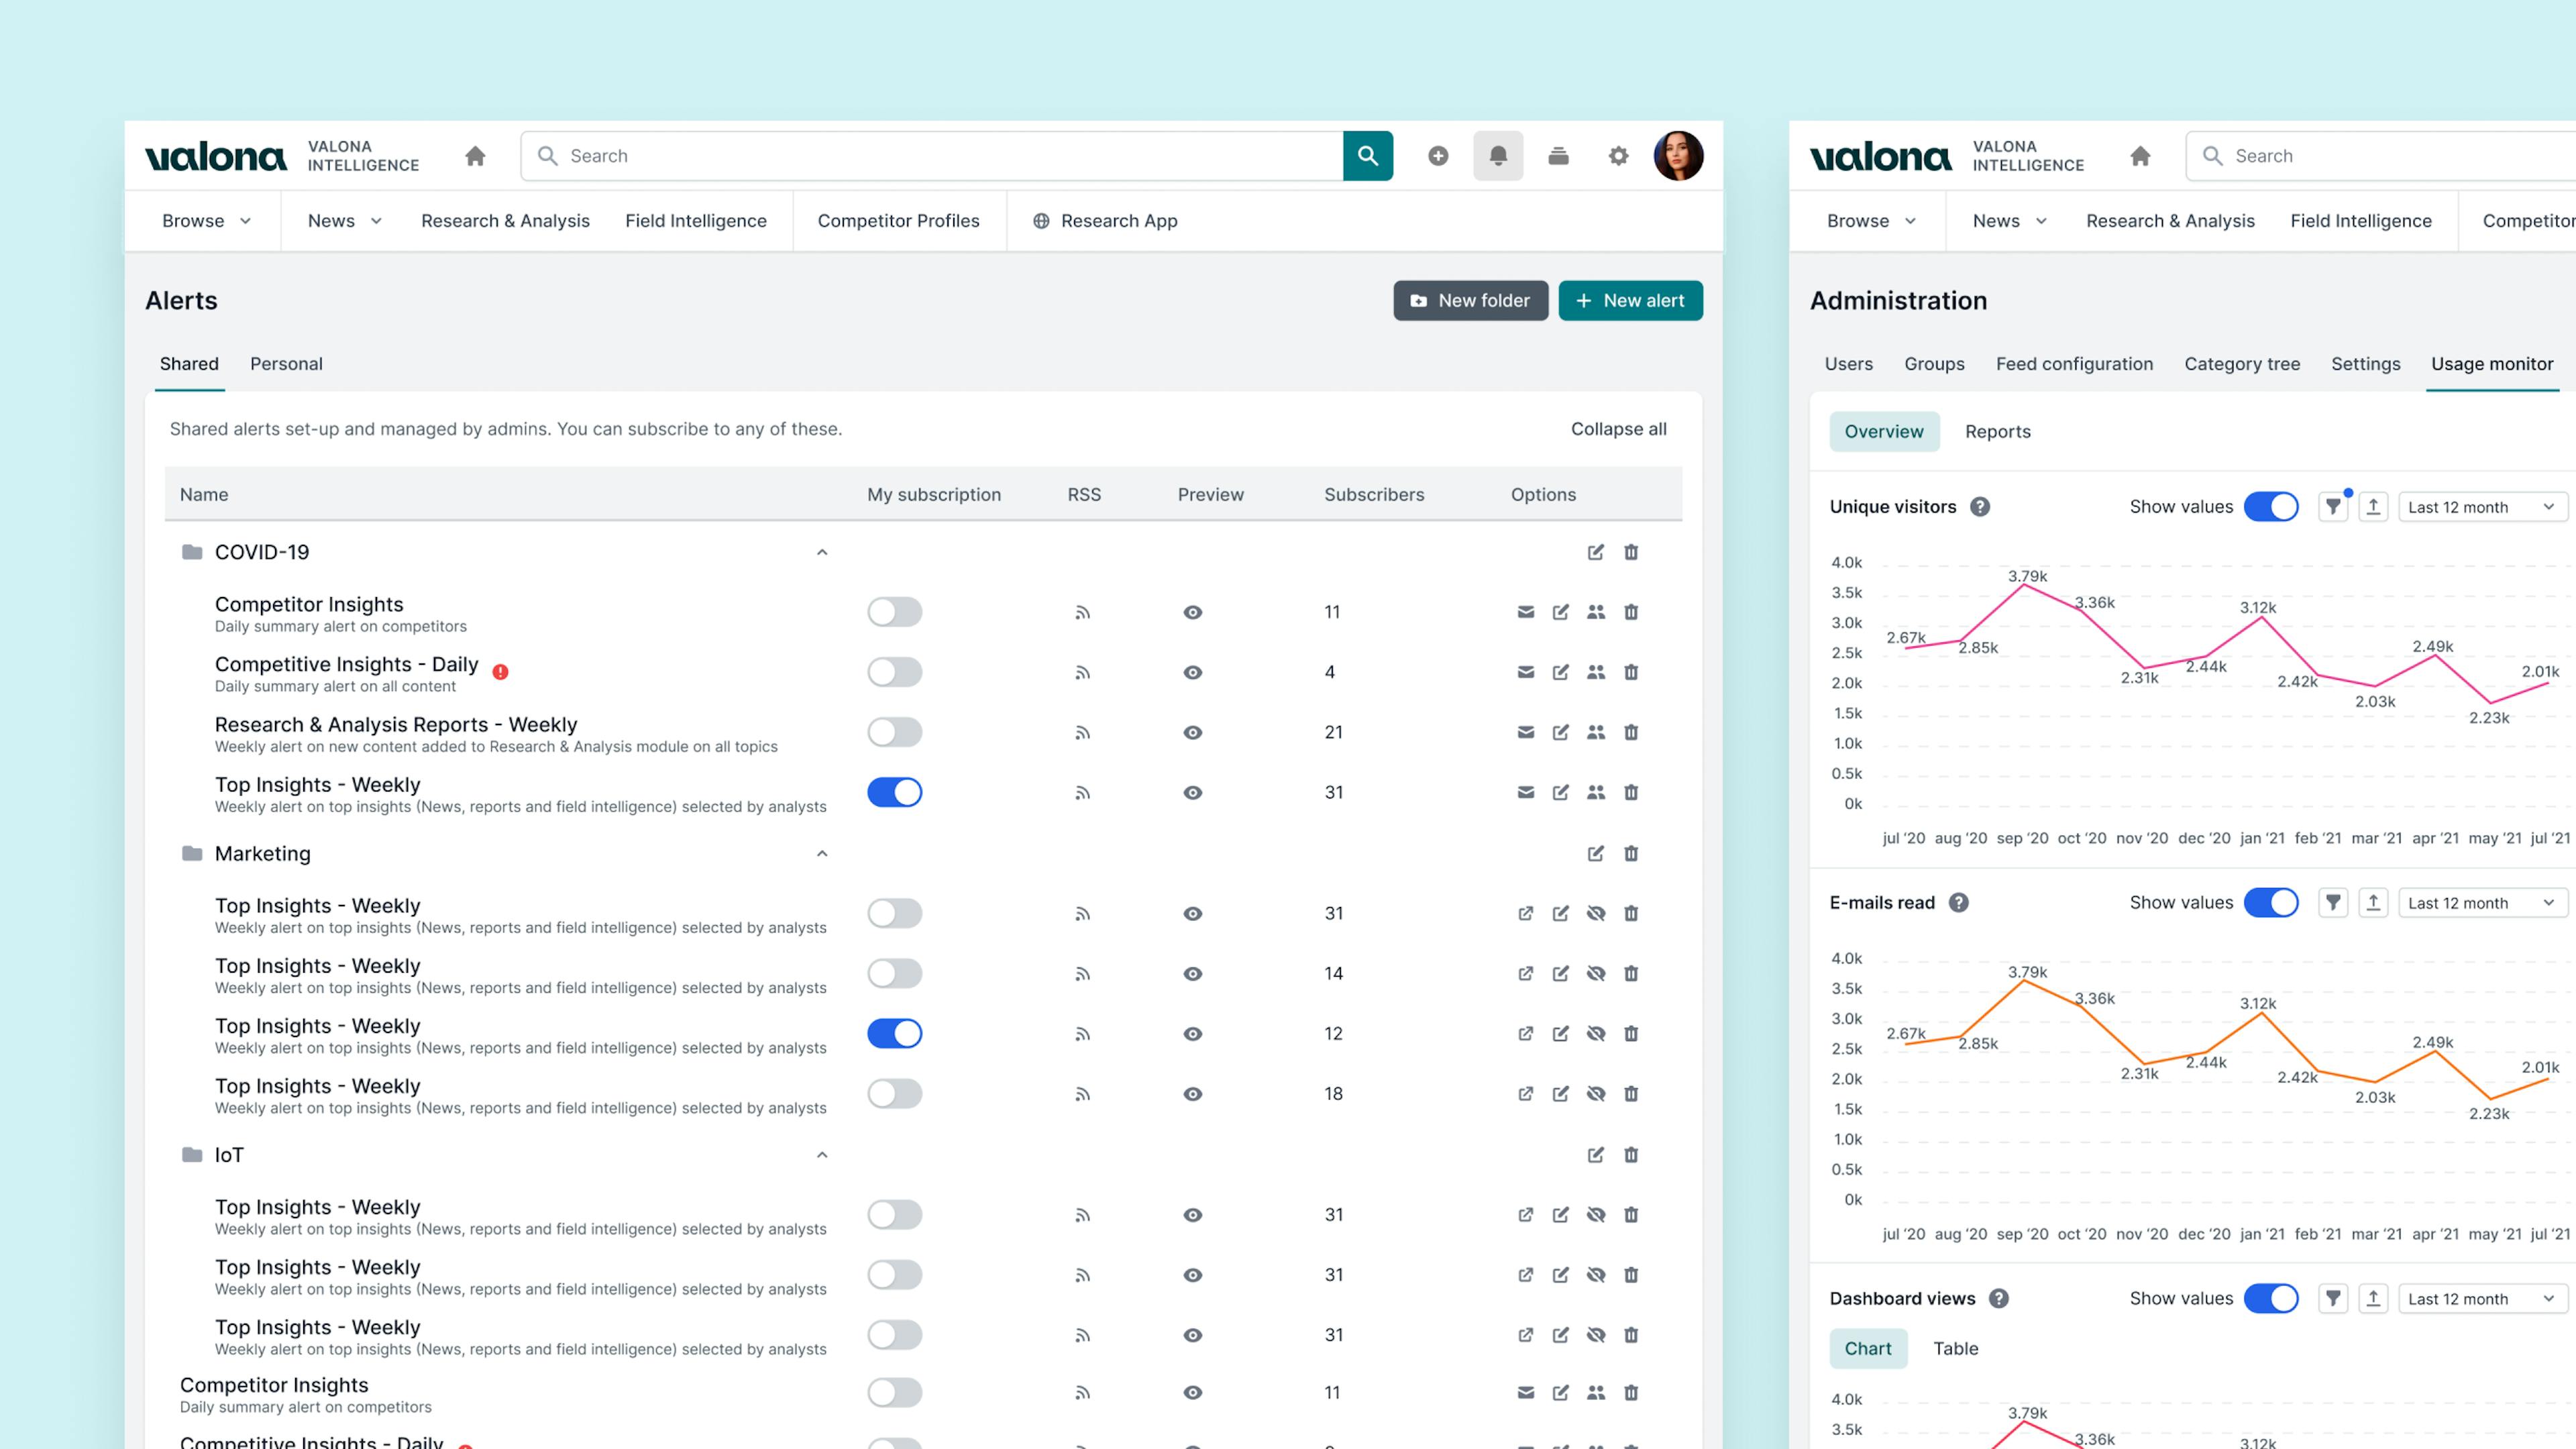Click the edit icon for the Marketing folder
2576x1449 pixels.
[1596, 853]
